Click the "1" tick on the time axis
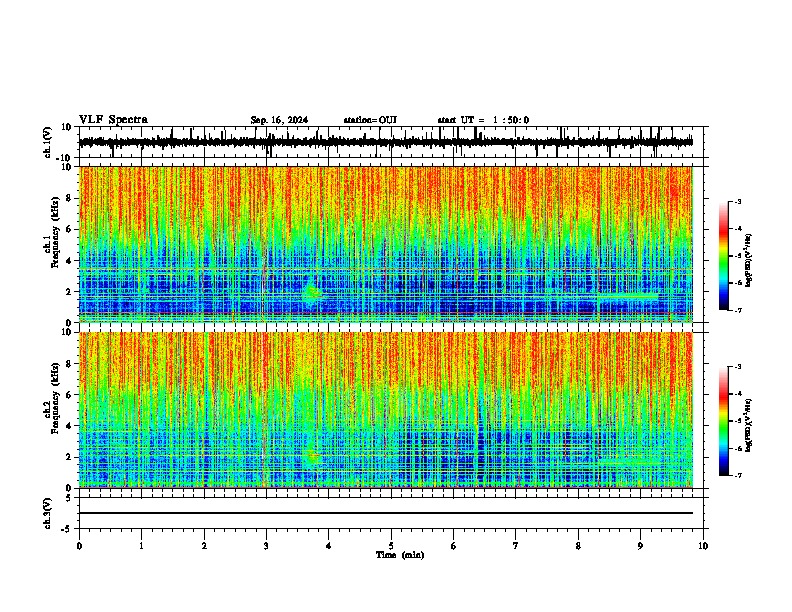 point(141,546)
